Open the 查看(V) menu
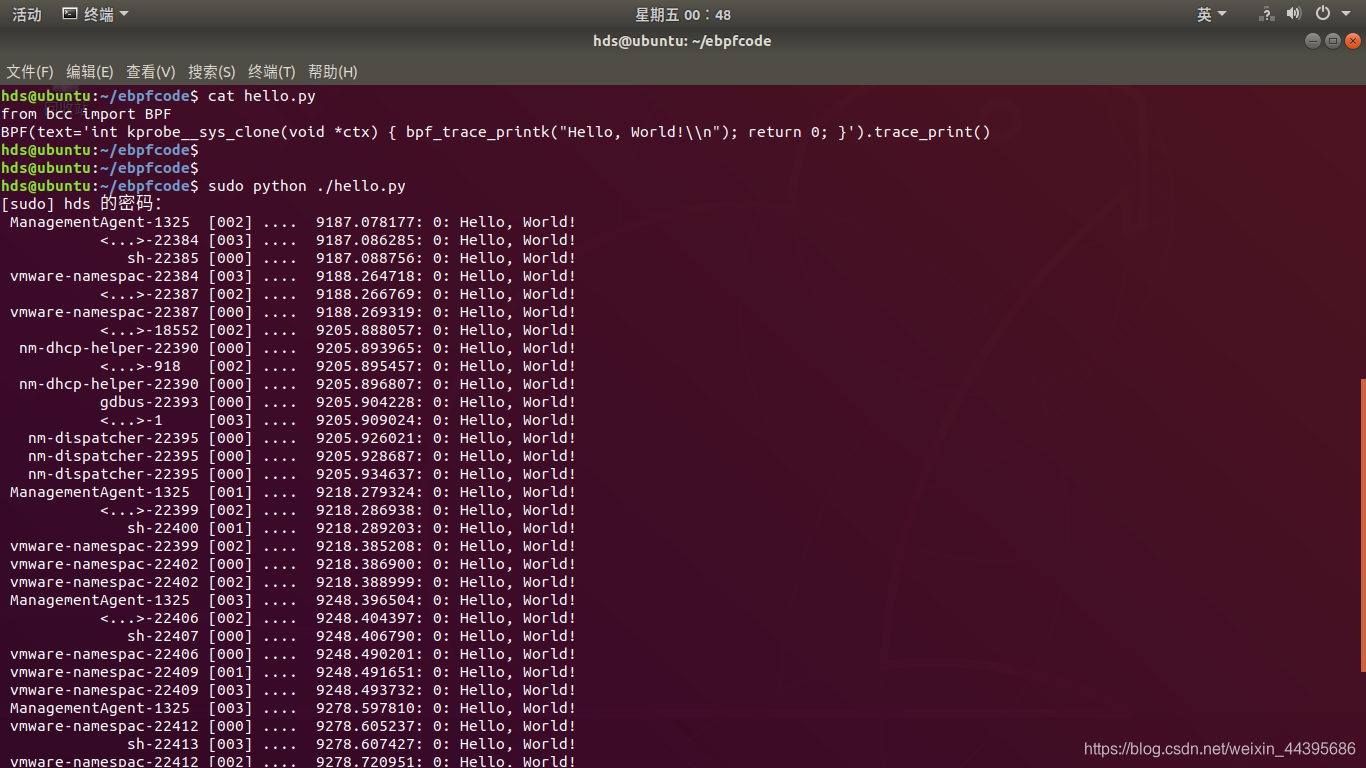The width and height of the screenshot is (1366, 768). (151, 72)
